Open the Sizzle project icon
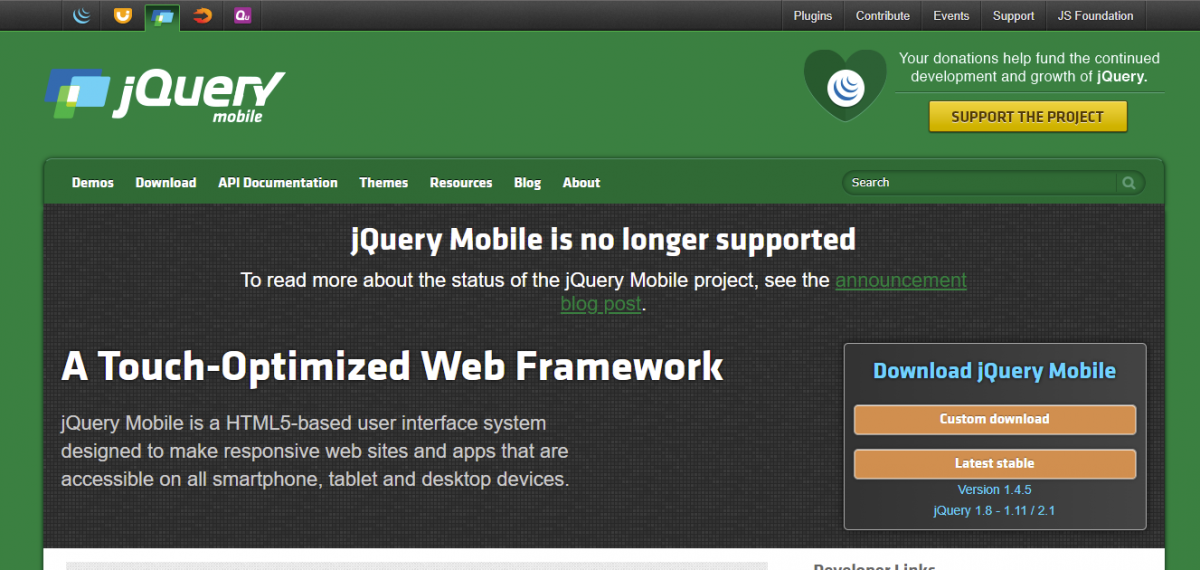The height and width of the screenshot is (570, 1200). click(202, 15)
